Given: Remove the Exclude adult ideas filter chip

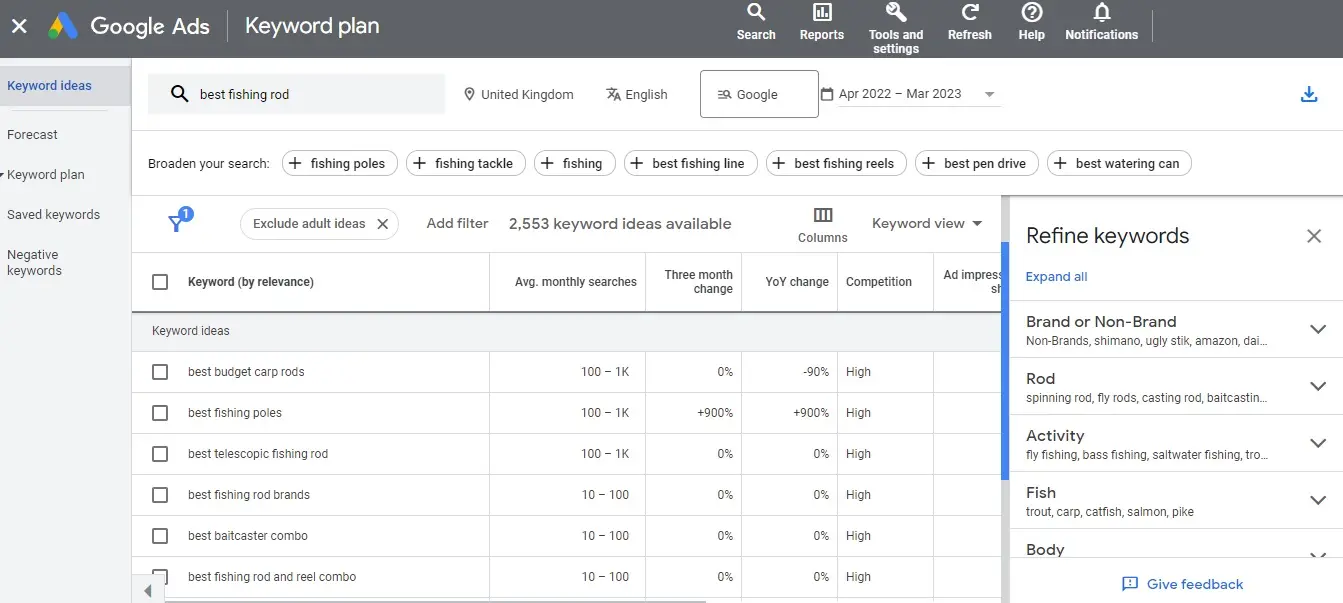Looking at the screenshot, I should click(x=383, y=224).
